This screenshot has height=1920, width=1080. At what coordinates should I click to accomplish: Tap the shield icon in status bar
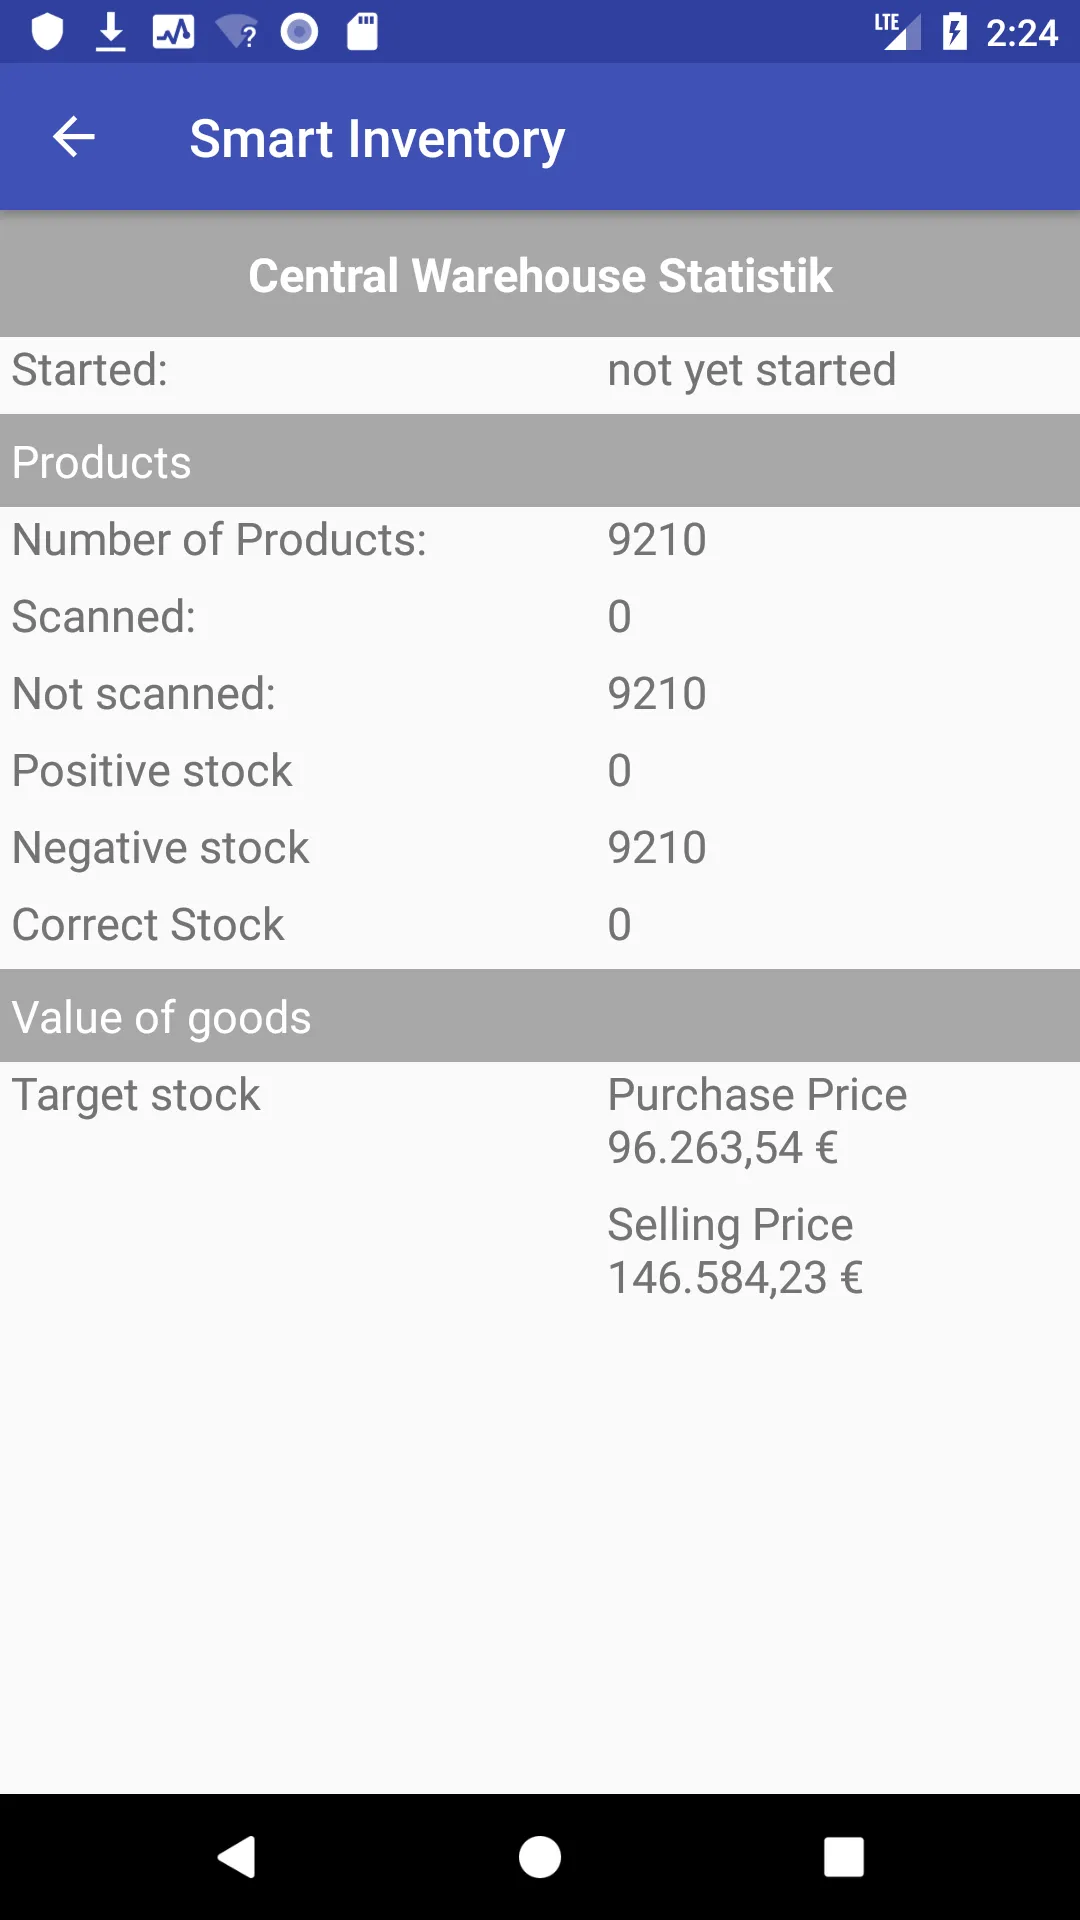pyautogui.click(x=47, y=32)
